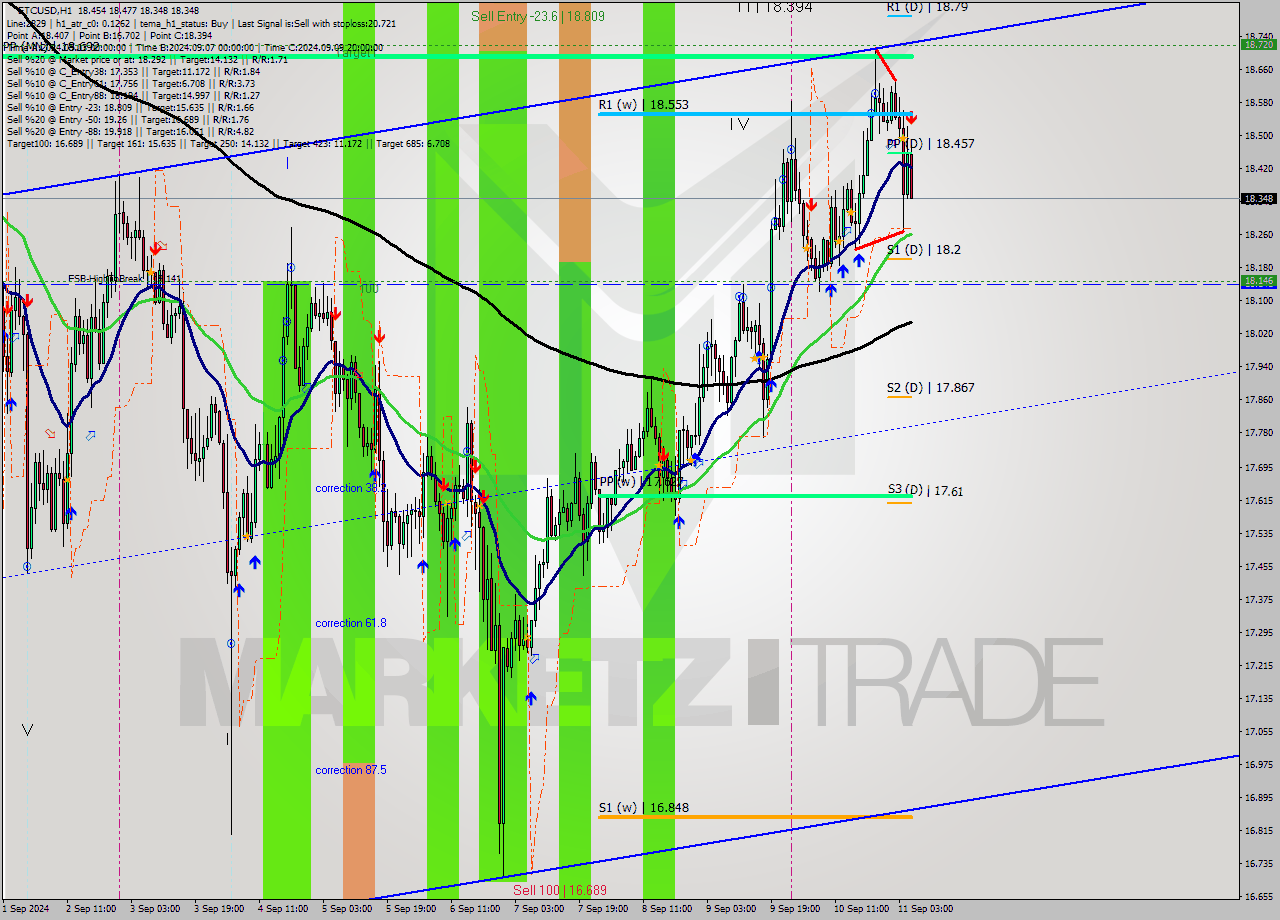This screenshot has height=920, width=1280.
Task: Click the current price tag 18.348
Action: (x=1258, y=199)
